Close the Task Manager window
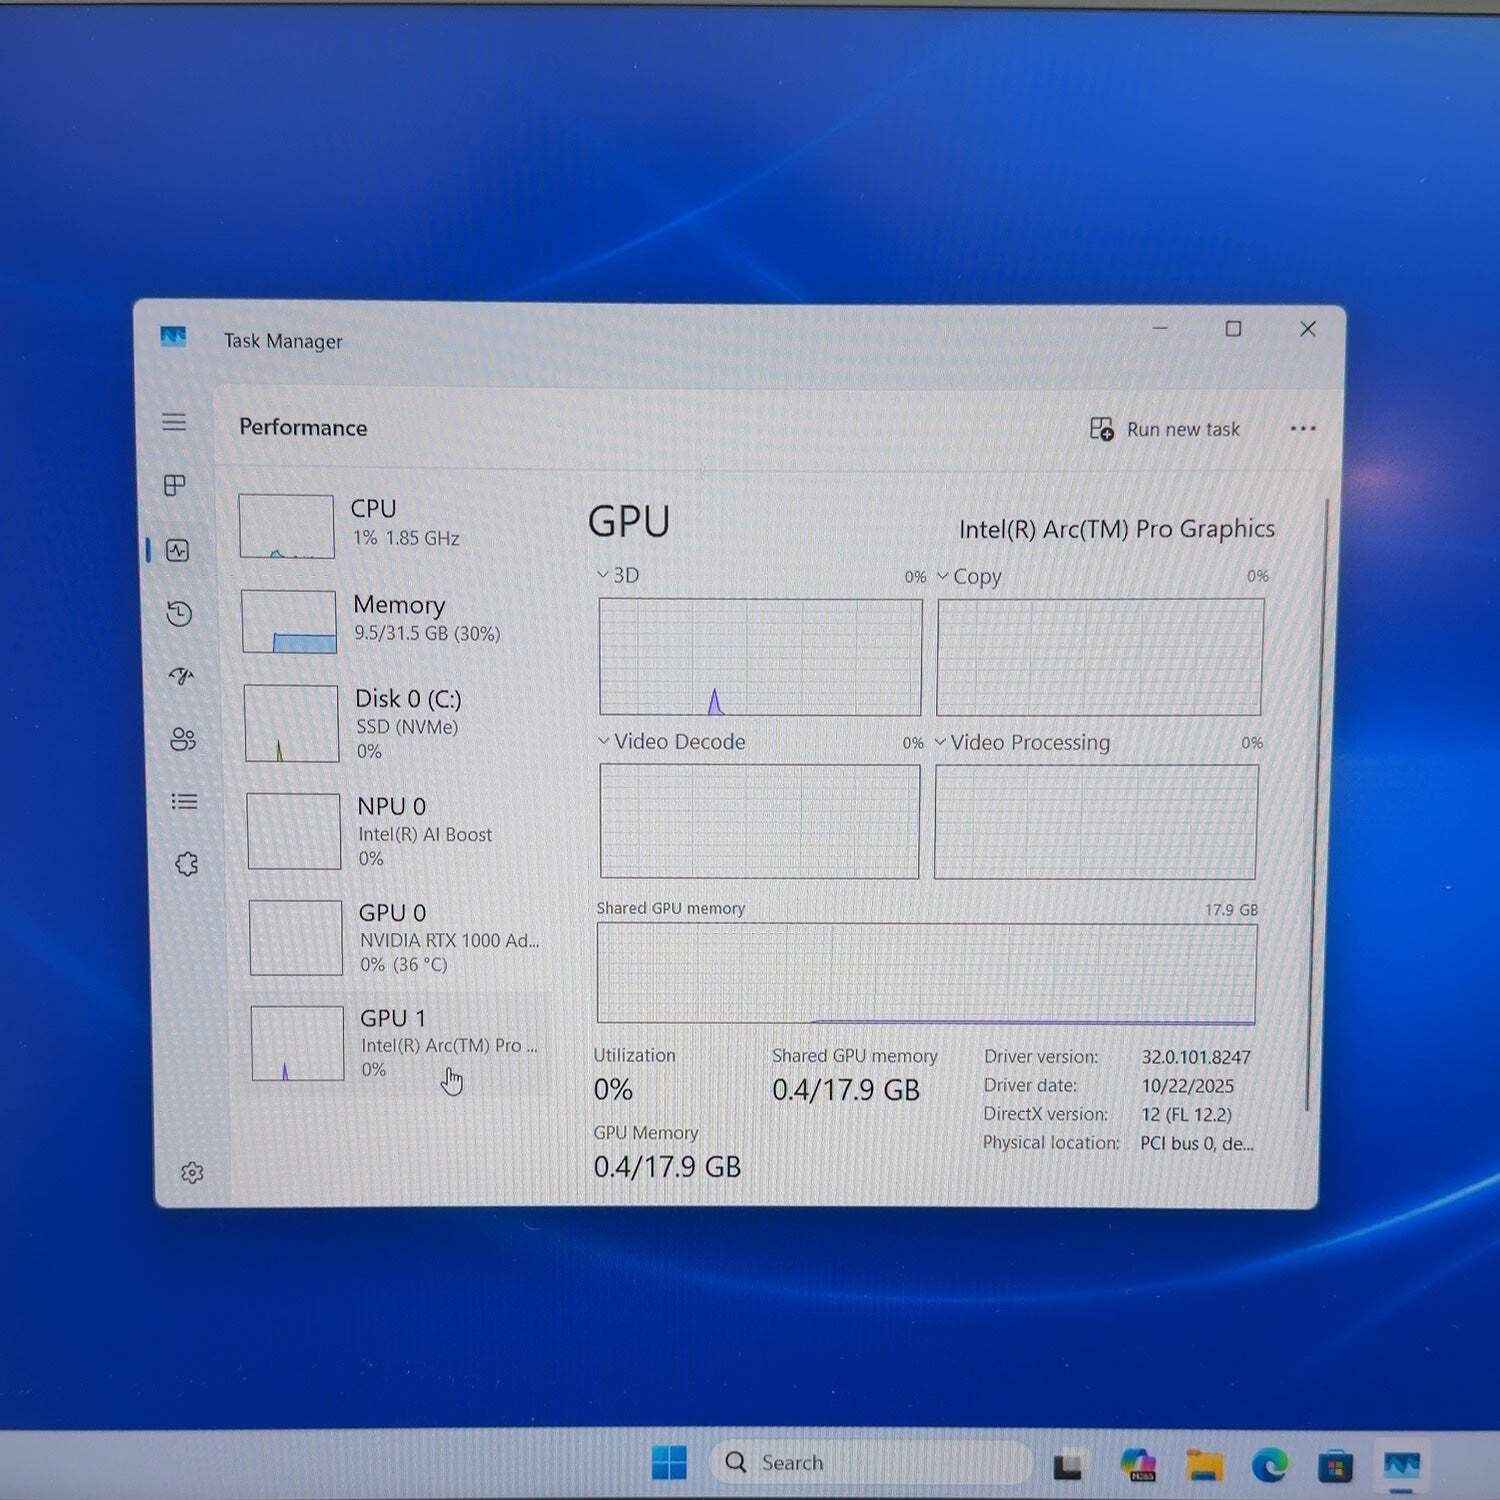 pos(1307,329)
